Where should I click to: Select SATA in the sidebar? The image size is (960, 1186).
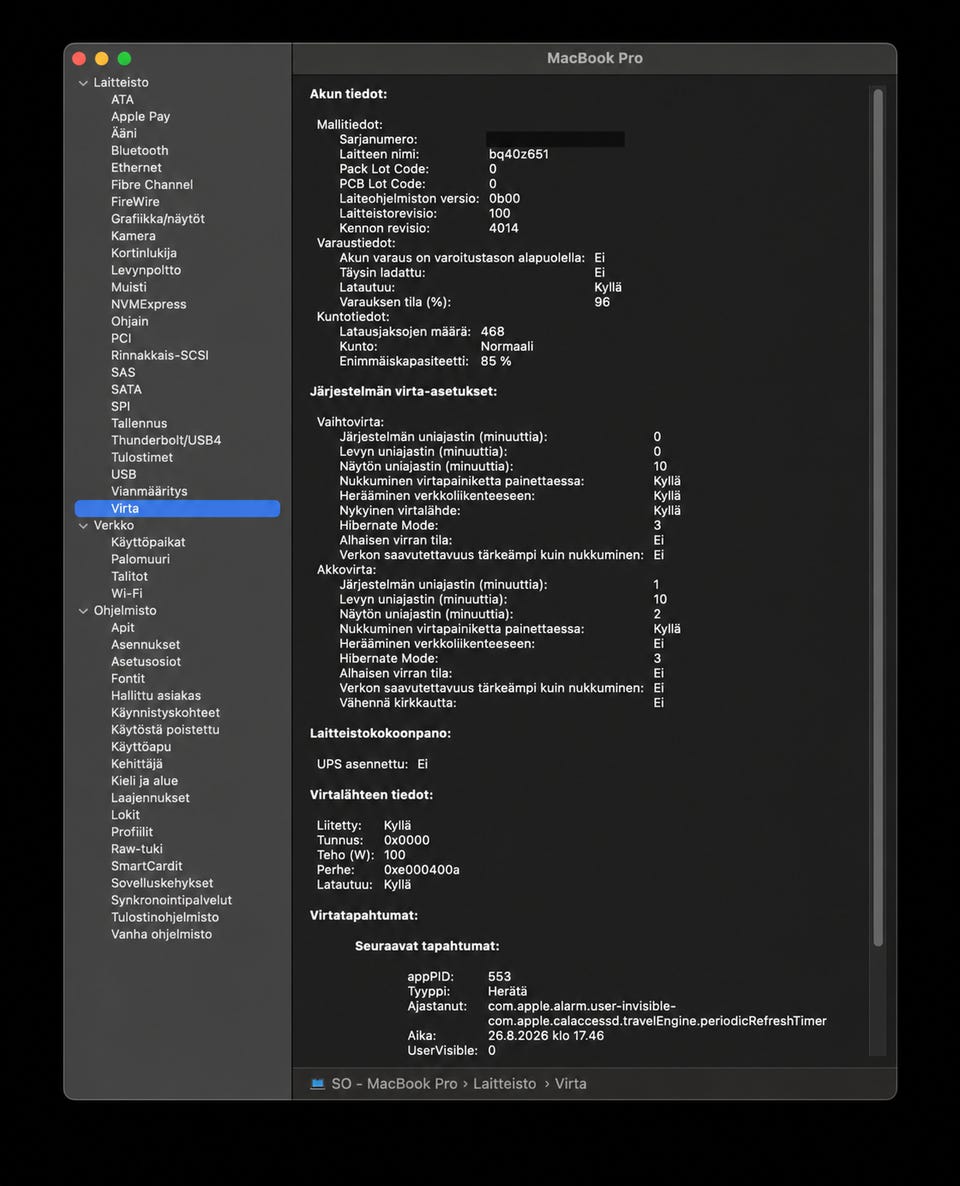coord(126,390)
